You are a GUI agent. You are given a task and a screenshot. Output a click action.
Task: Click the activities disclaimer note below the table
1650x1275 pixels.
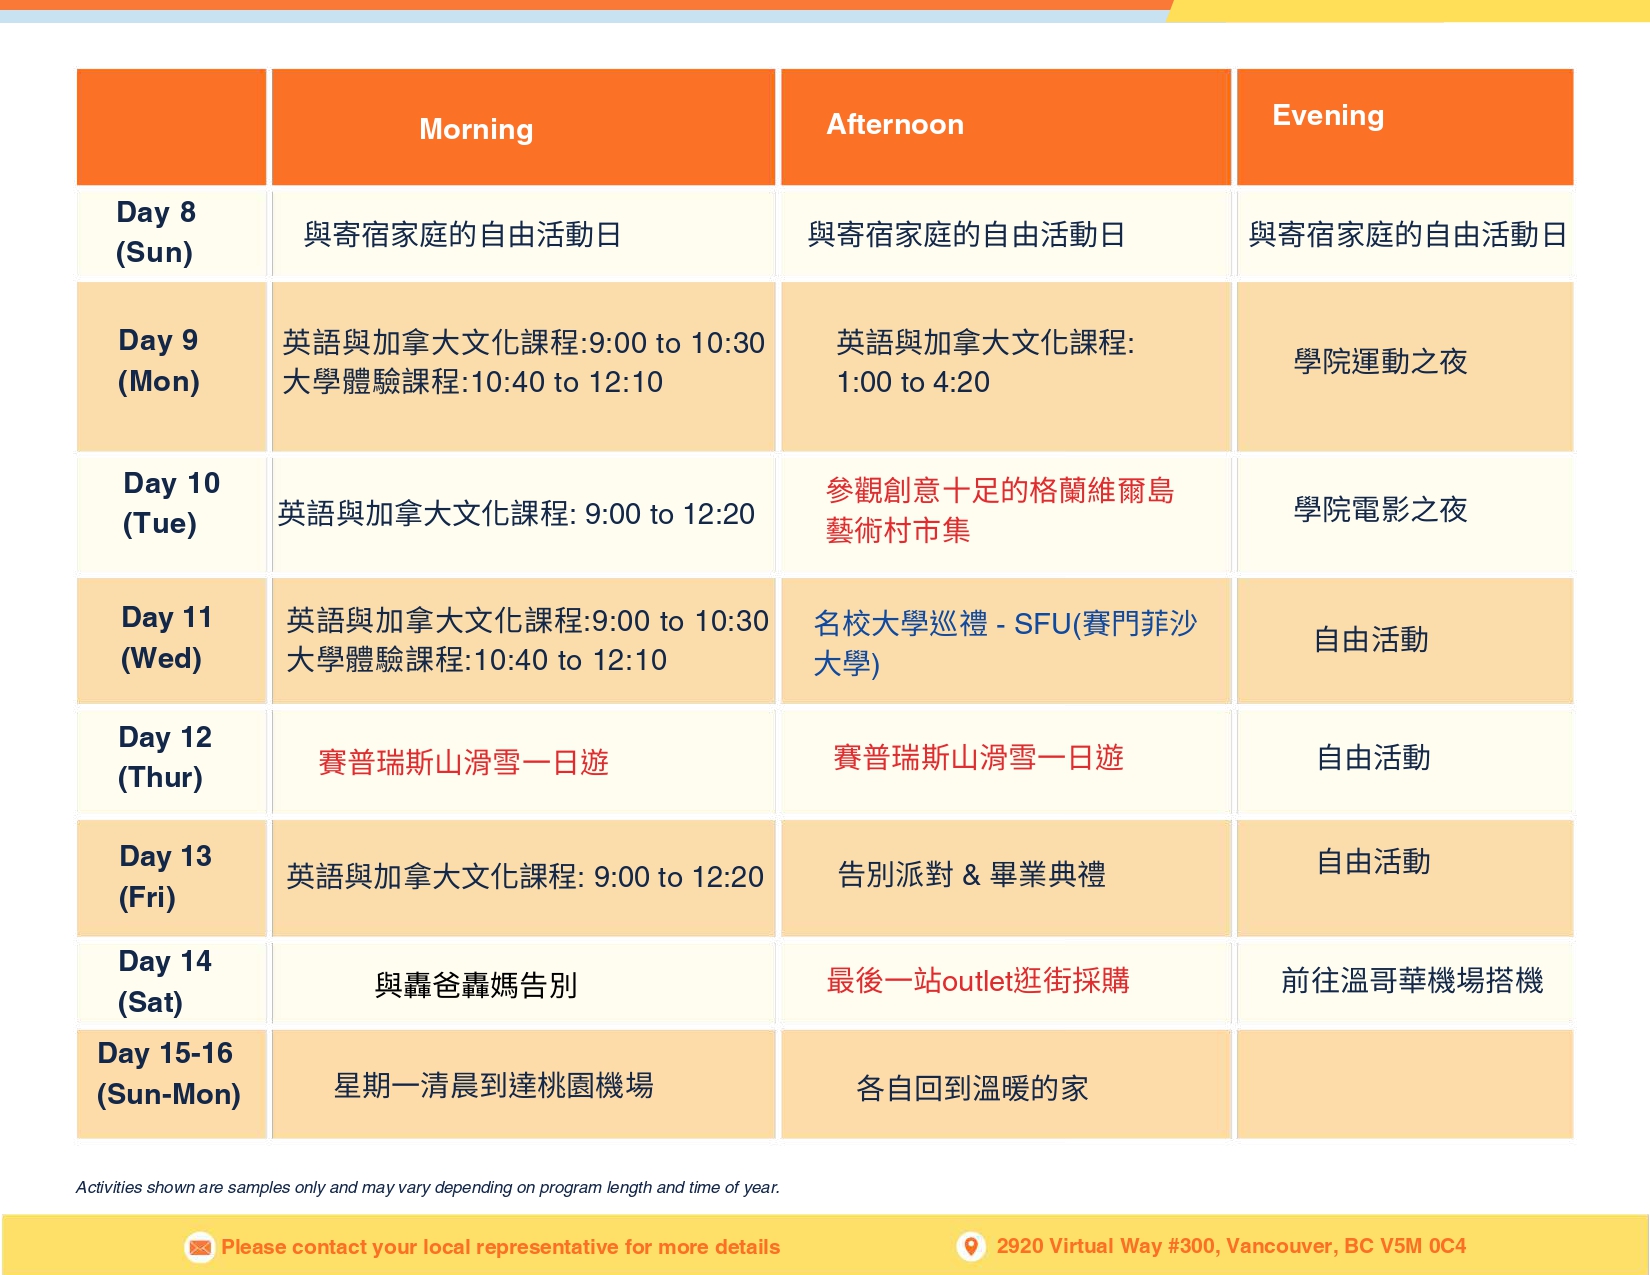point(427,1187)
